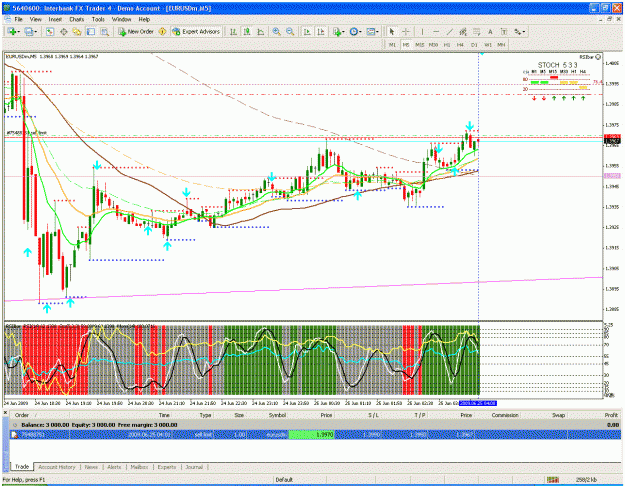Switch chart to bar chart style
Image resolution: width=625 pixels, height=486 pixels.
pyautogui.click(x=234, y=31)
